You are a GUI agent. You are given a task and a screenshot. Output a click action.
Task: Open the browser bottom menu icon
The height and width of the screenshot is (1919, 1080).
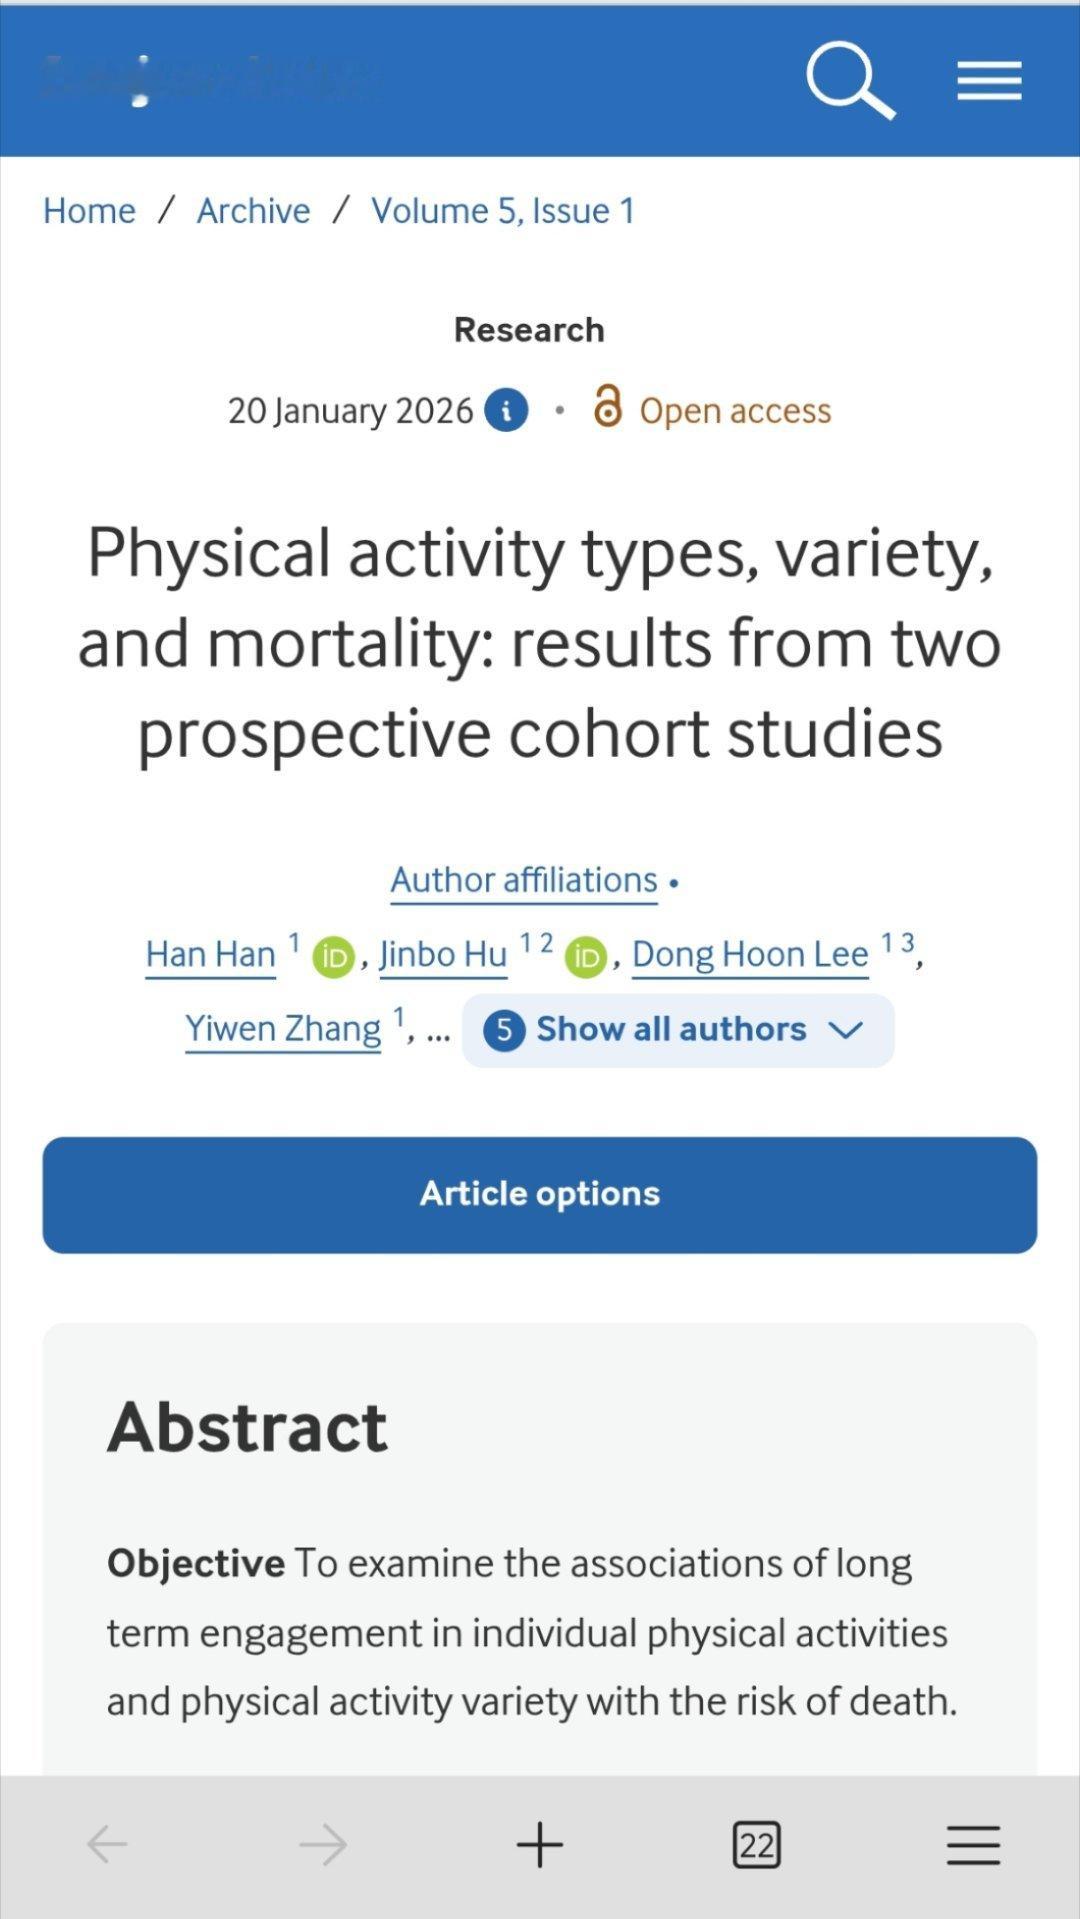pyautogui.click(x=973, y=1844)
